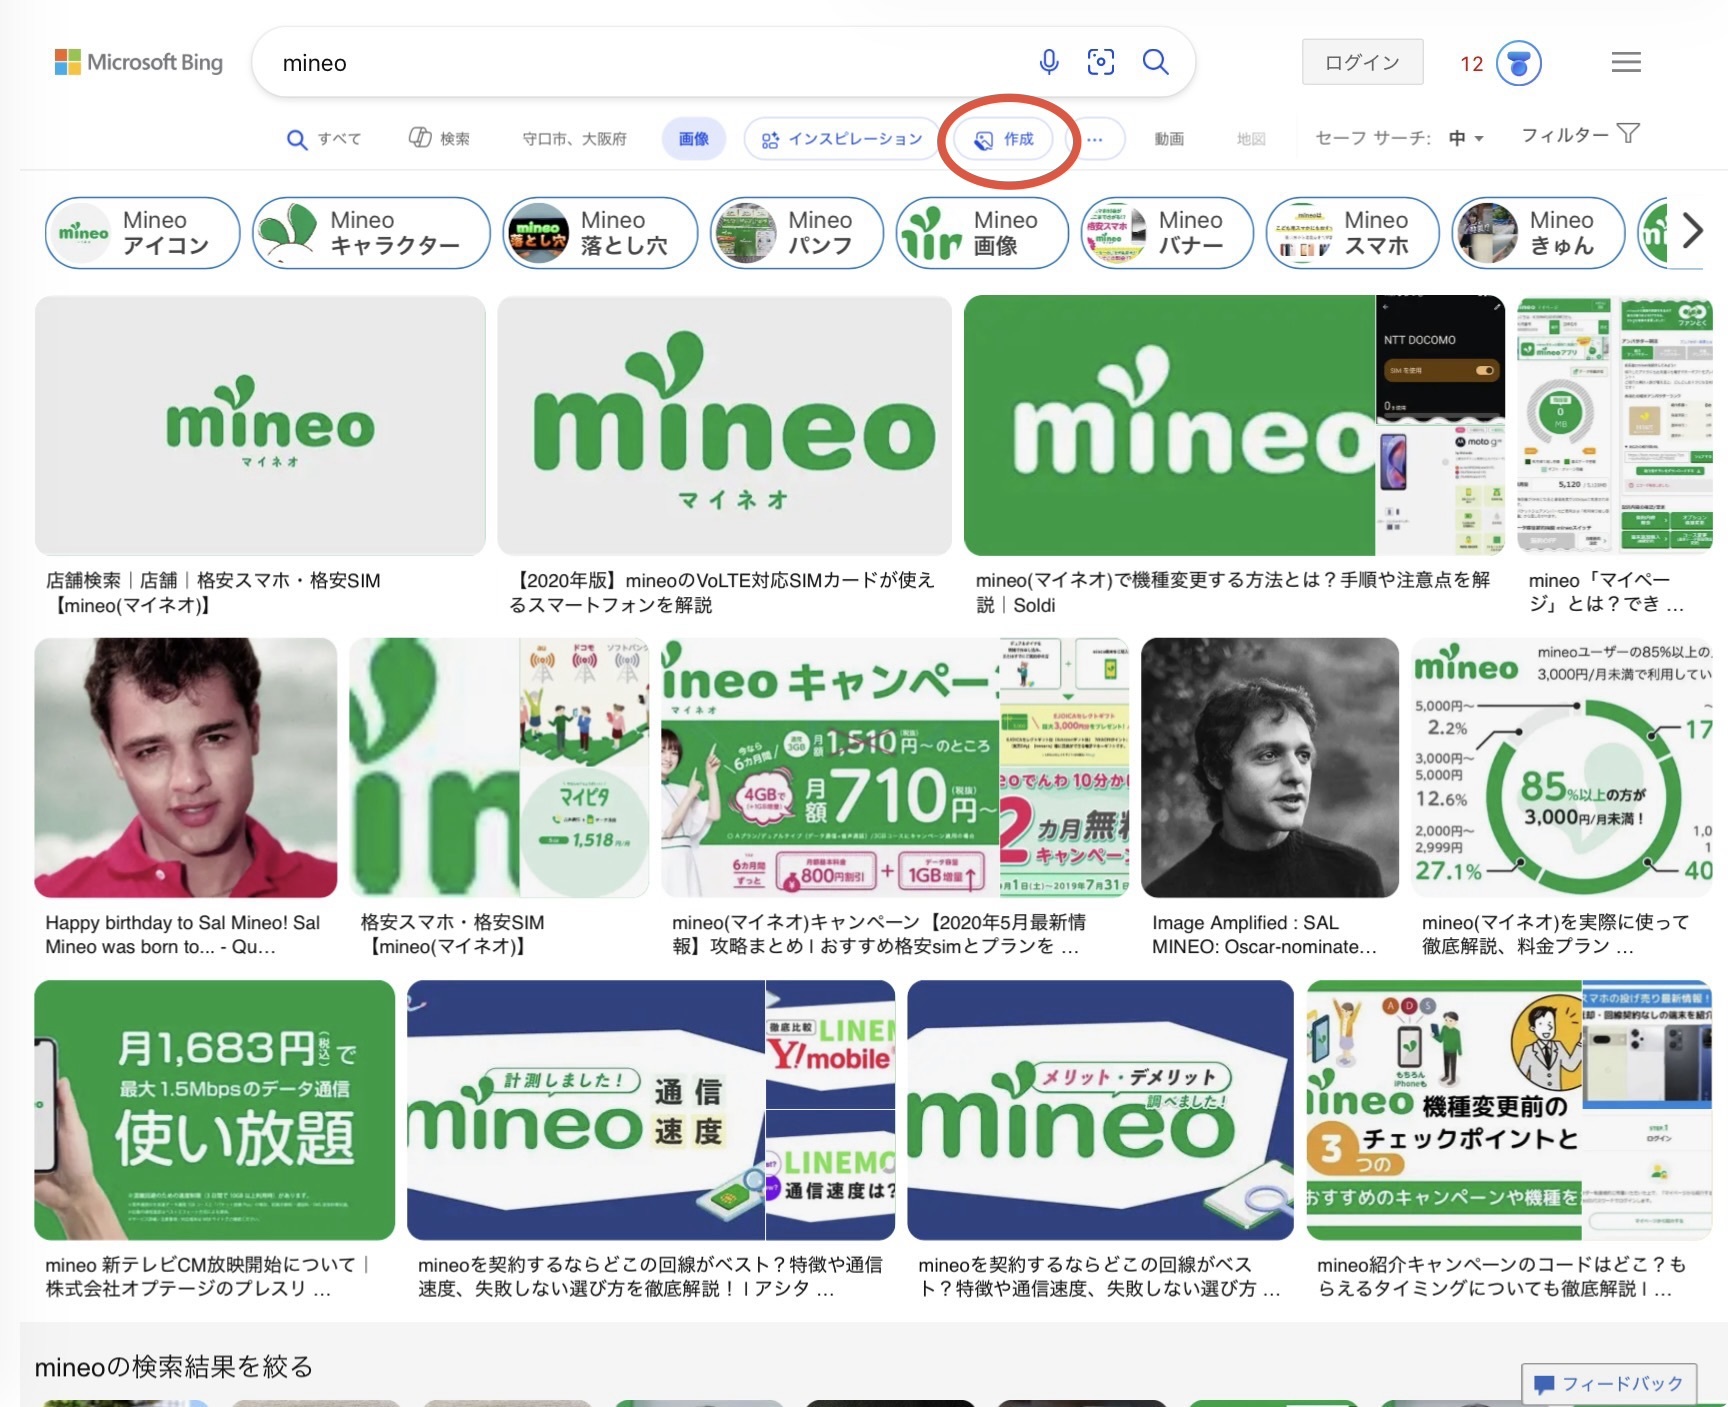
Task: Click the magnifying glass search button
Action: click(1155, 62)
